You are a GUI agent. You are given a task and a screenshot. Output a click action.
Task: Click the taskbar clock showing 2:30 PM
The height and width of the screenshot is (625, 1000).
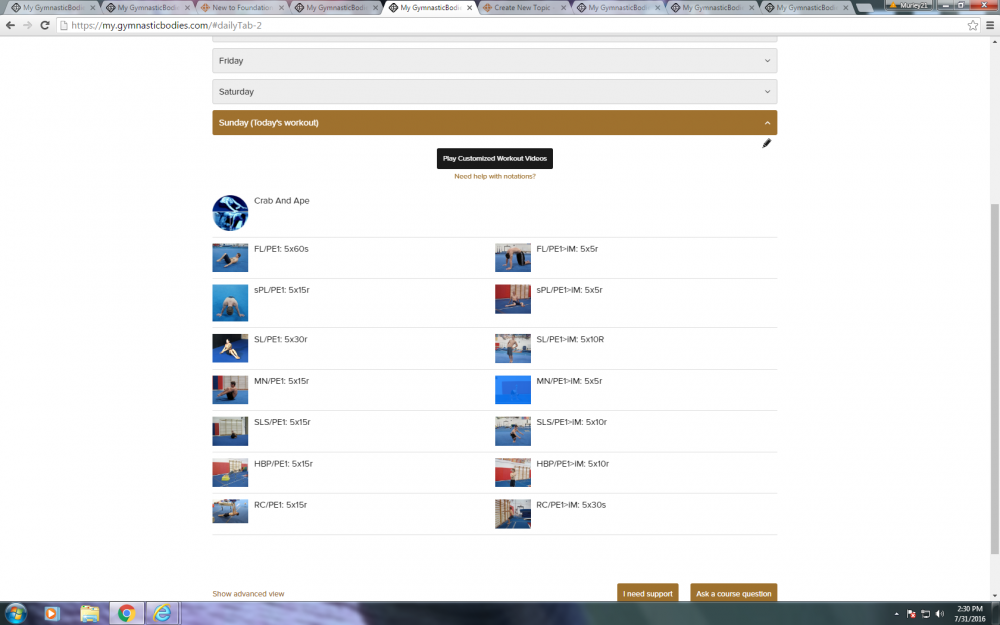point(969,614)
